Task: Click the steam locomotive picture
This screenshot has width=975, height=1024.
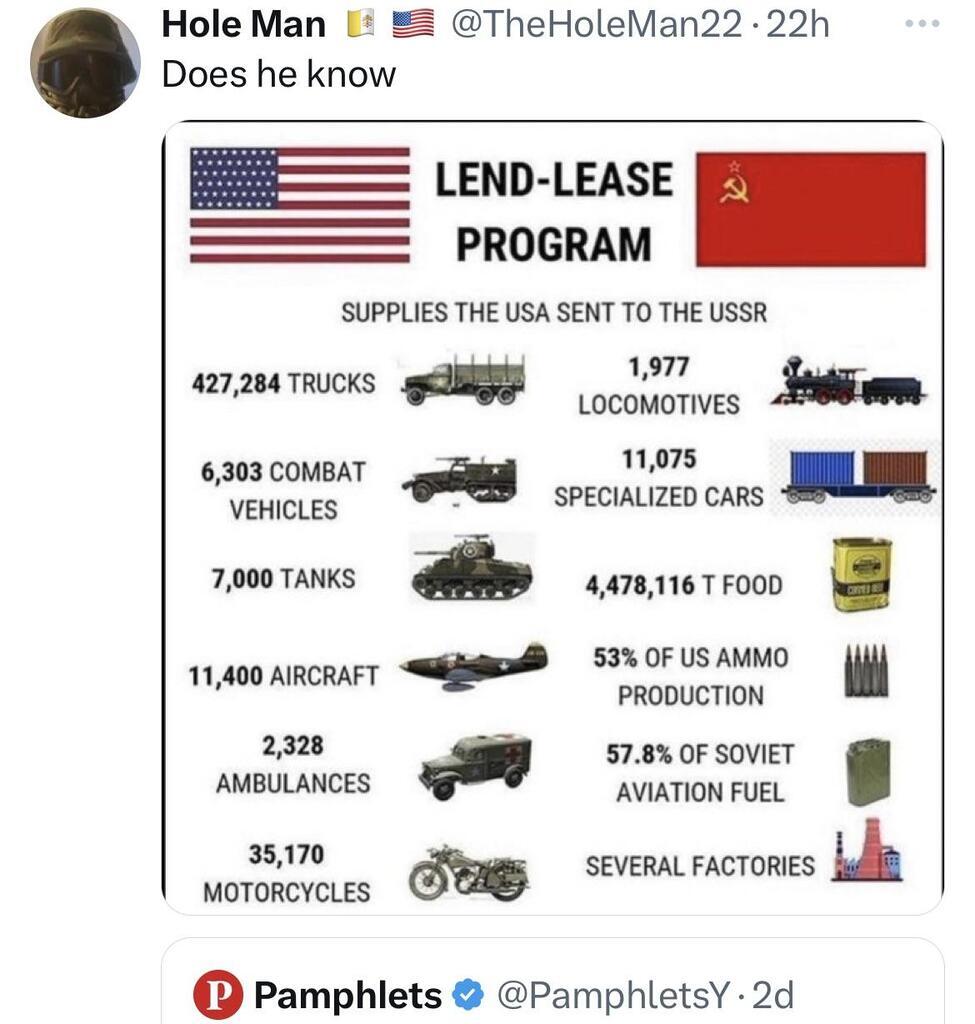Action: (x=847, y=382)
